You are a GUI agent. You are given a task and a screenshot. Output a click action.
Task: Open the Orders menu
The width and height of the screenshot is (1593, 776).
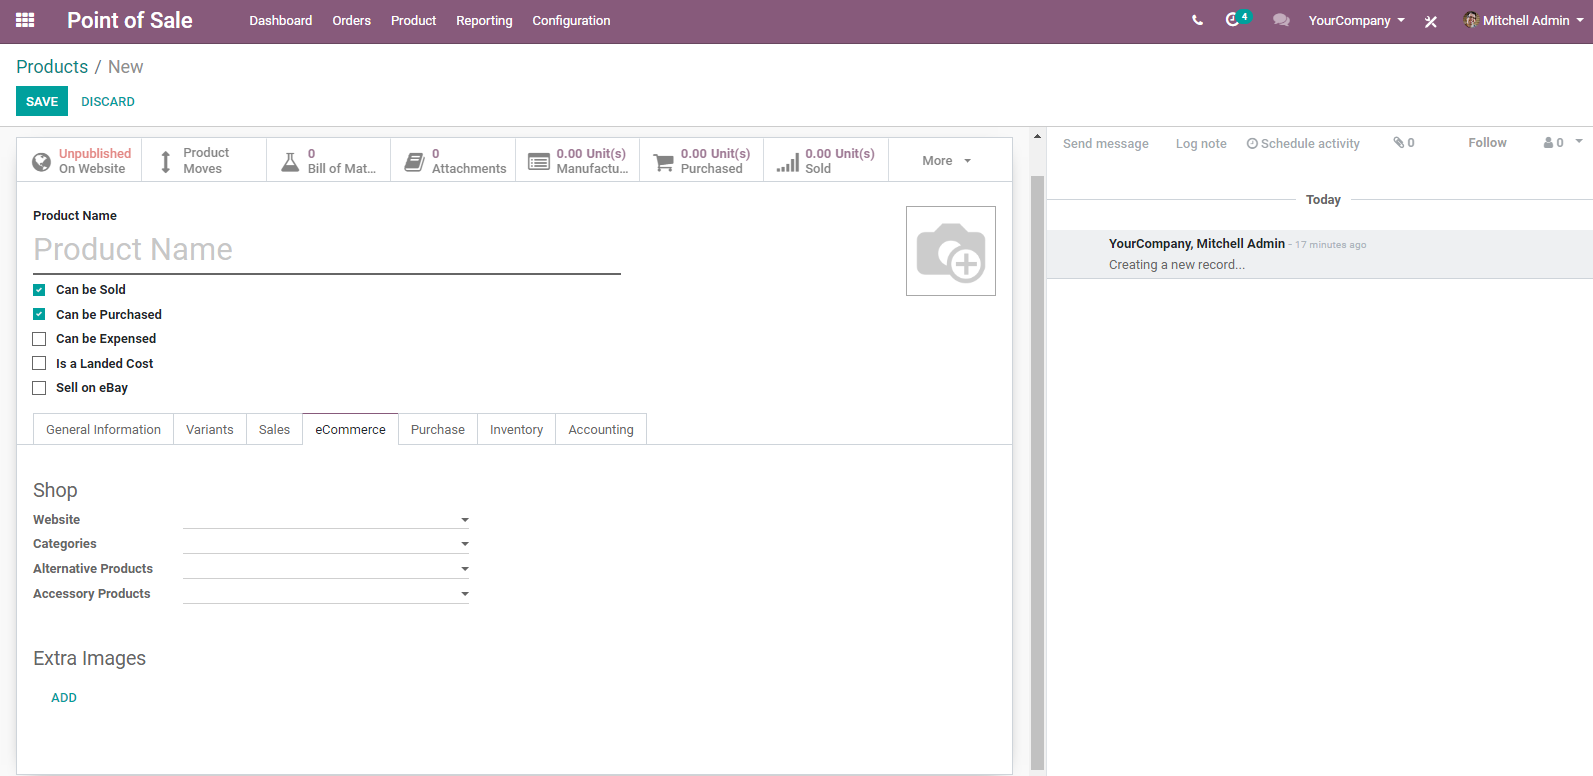point(352,20)
